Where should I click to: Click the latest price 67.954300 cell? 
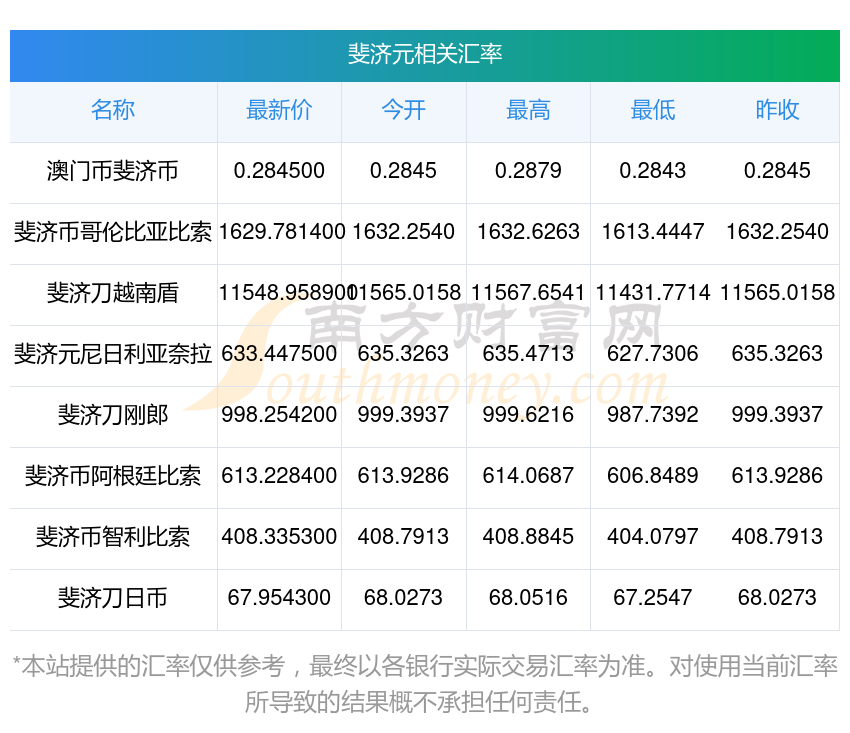tap(279, 598)
